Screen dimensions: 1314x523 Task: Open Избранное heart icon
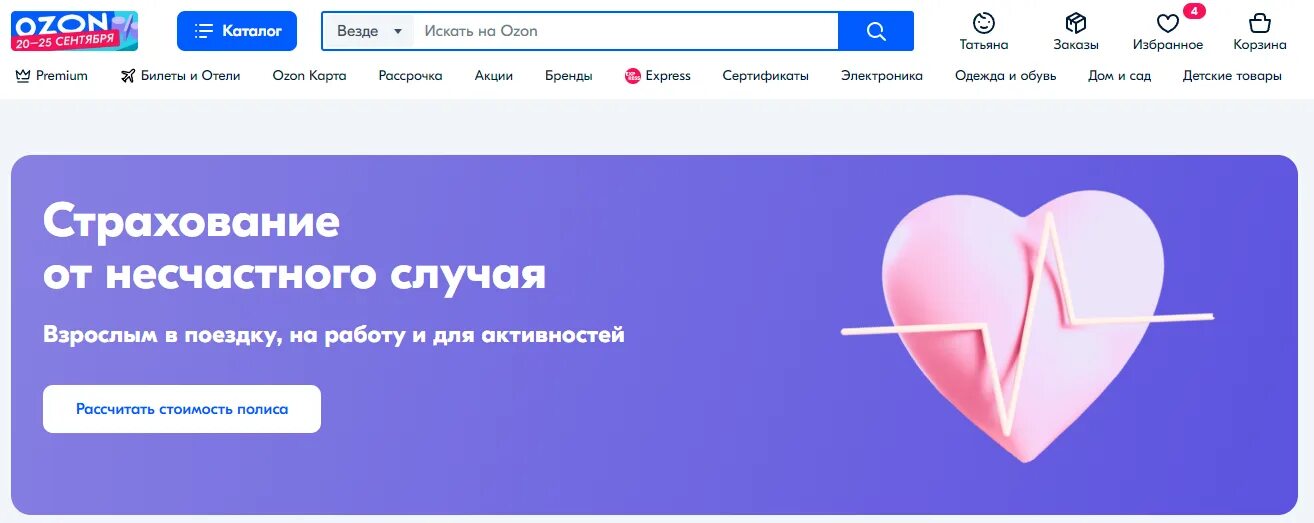pos(1168,23)
